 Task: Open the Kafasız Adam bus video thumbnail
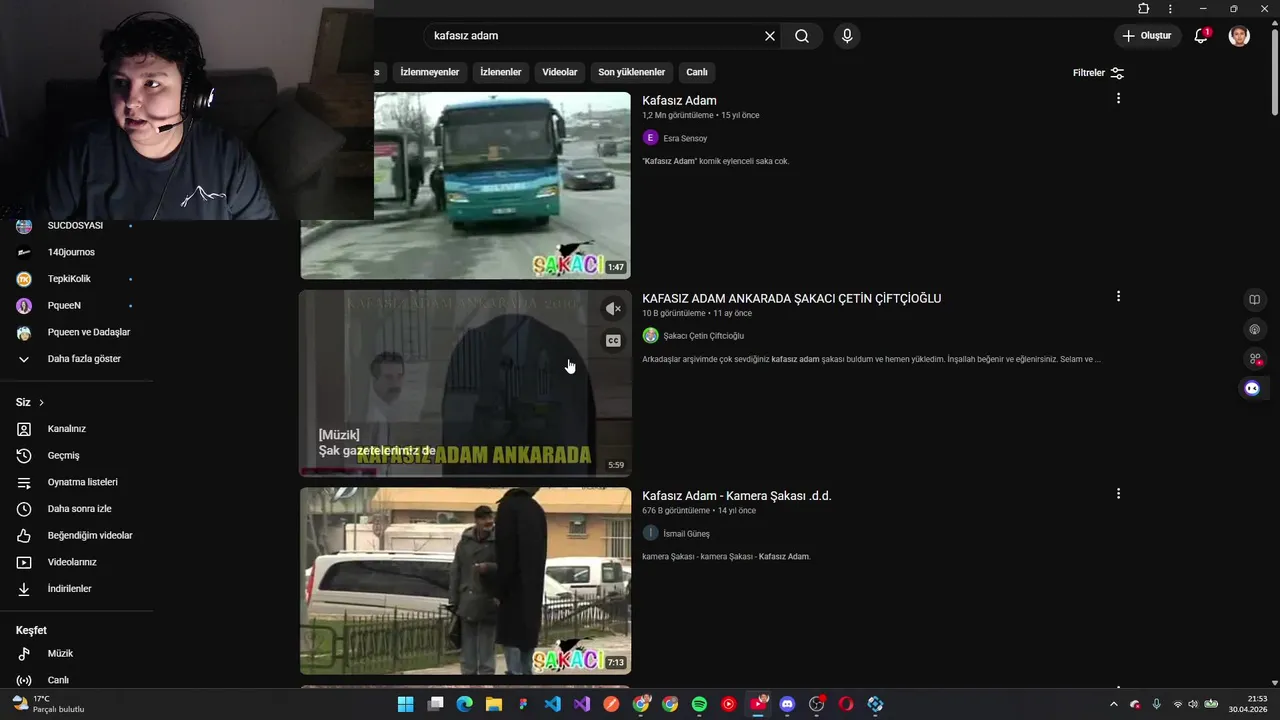[x=502, y=185]
